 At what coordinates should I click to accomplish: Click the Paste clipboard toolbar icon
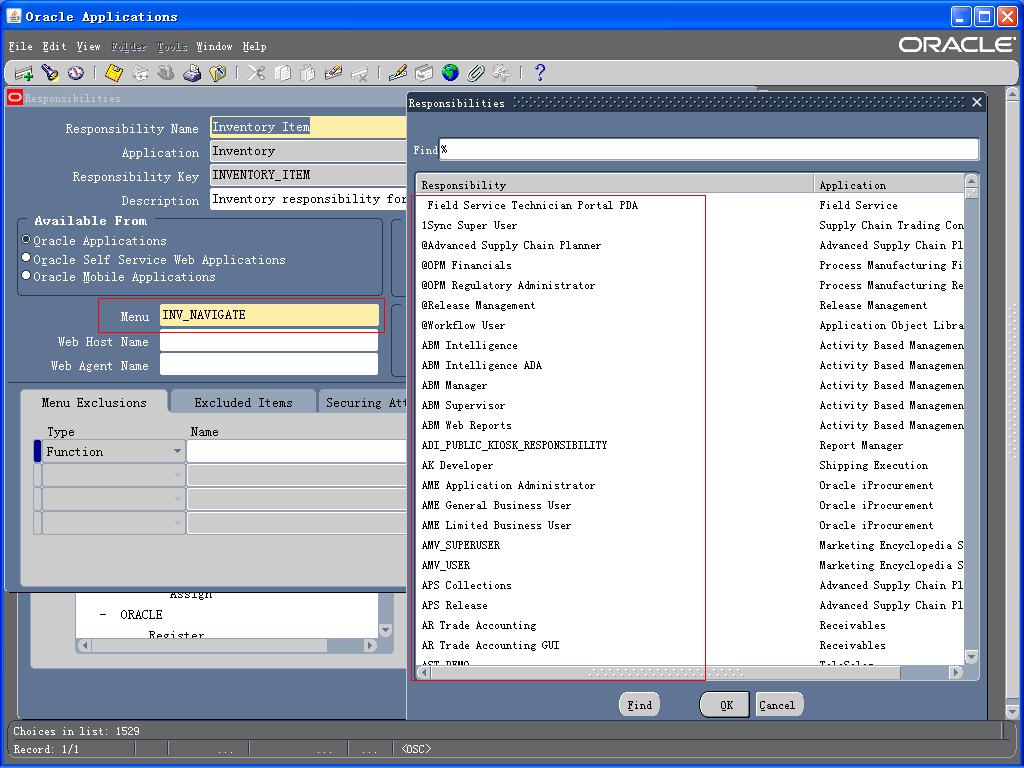click(308, 72)
